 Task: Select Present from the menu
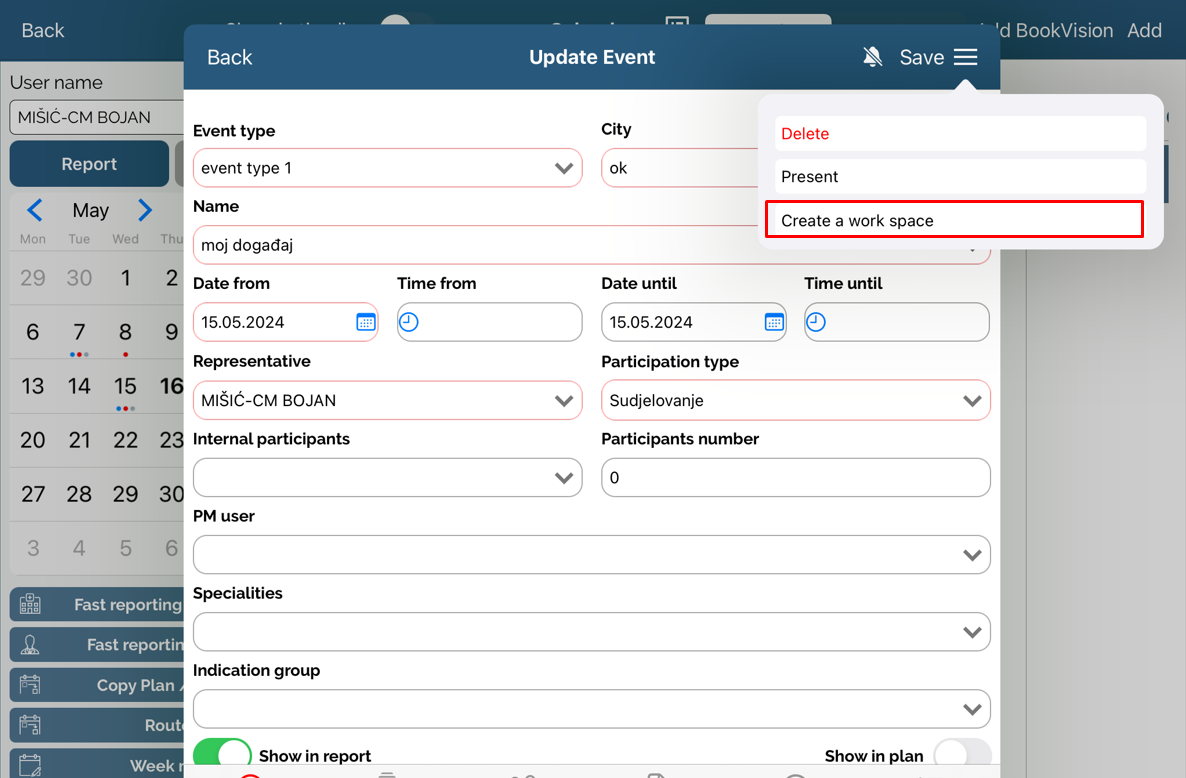[x=960, y=177]
